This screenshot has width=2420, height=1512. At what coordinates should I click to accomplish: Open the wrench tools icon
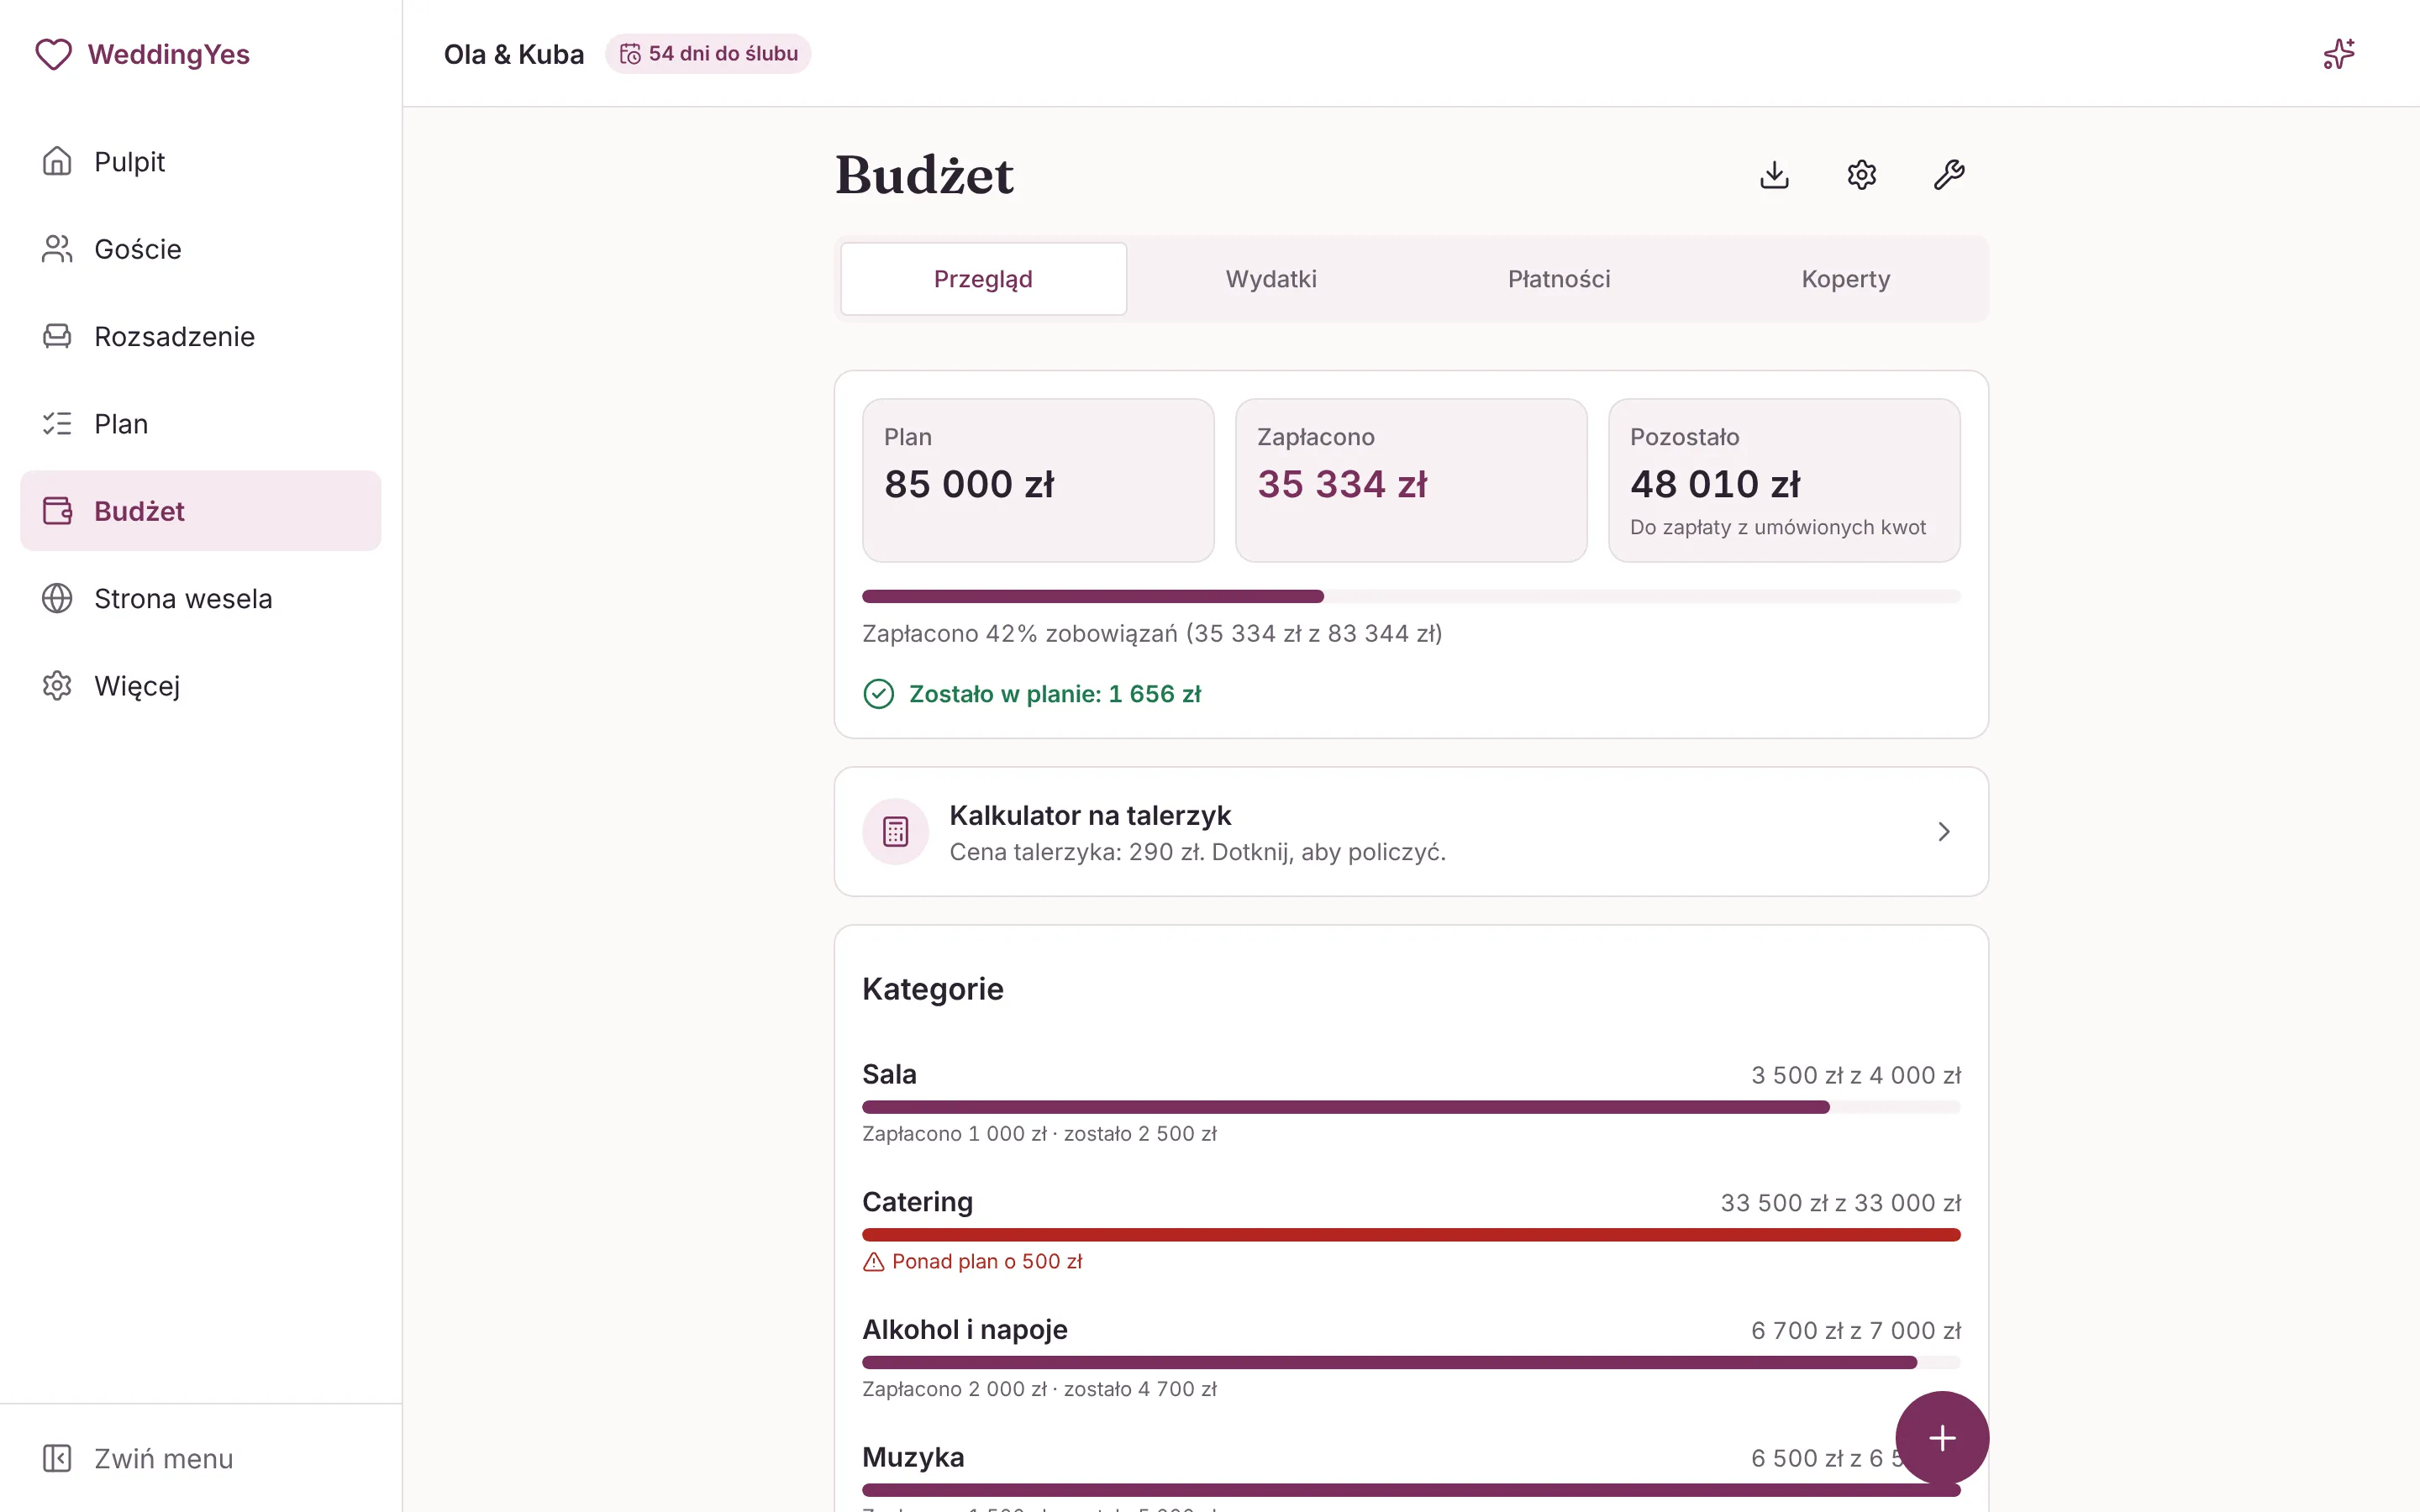click(x=1949, y=175)
